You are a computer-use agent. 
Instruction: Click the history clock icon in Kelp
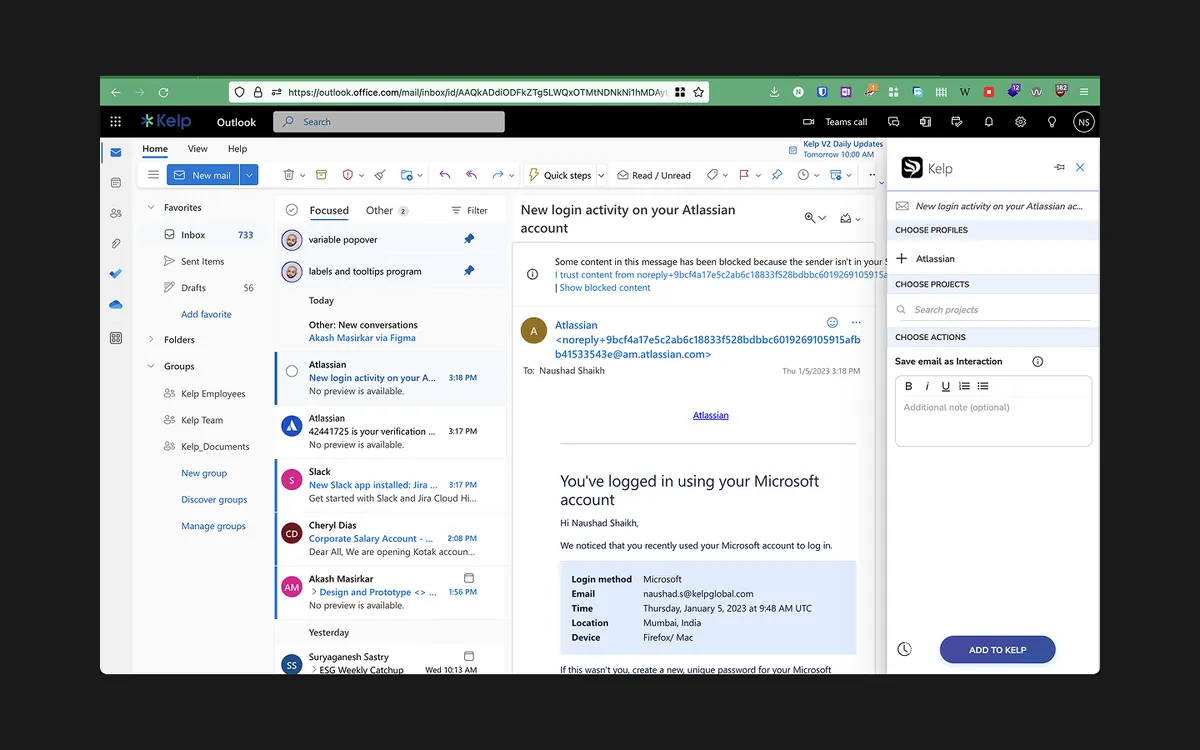pyautogui.click(x=904, y=649)
